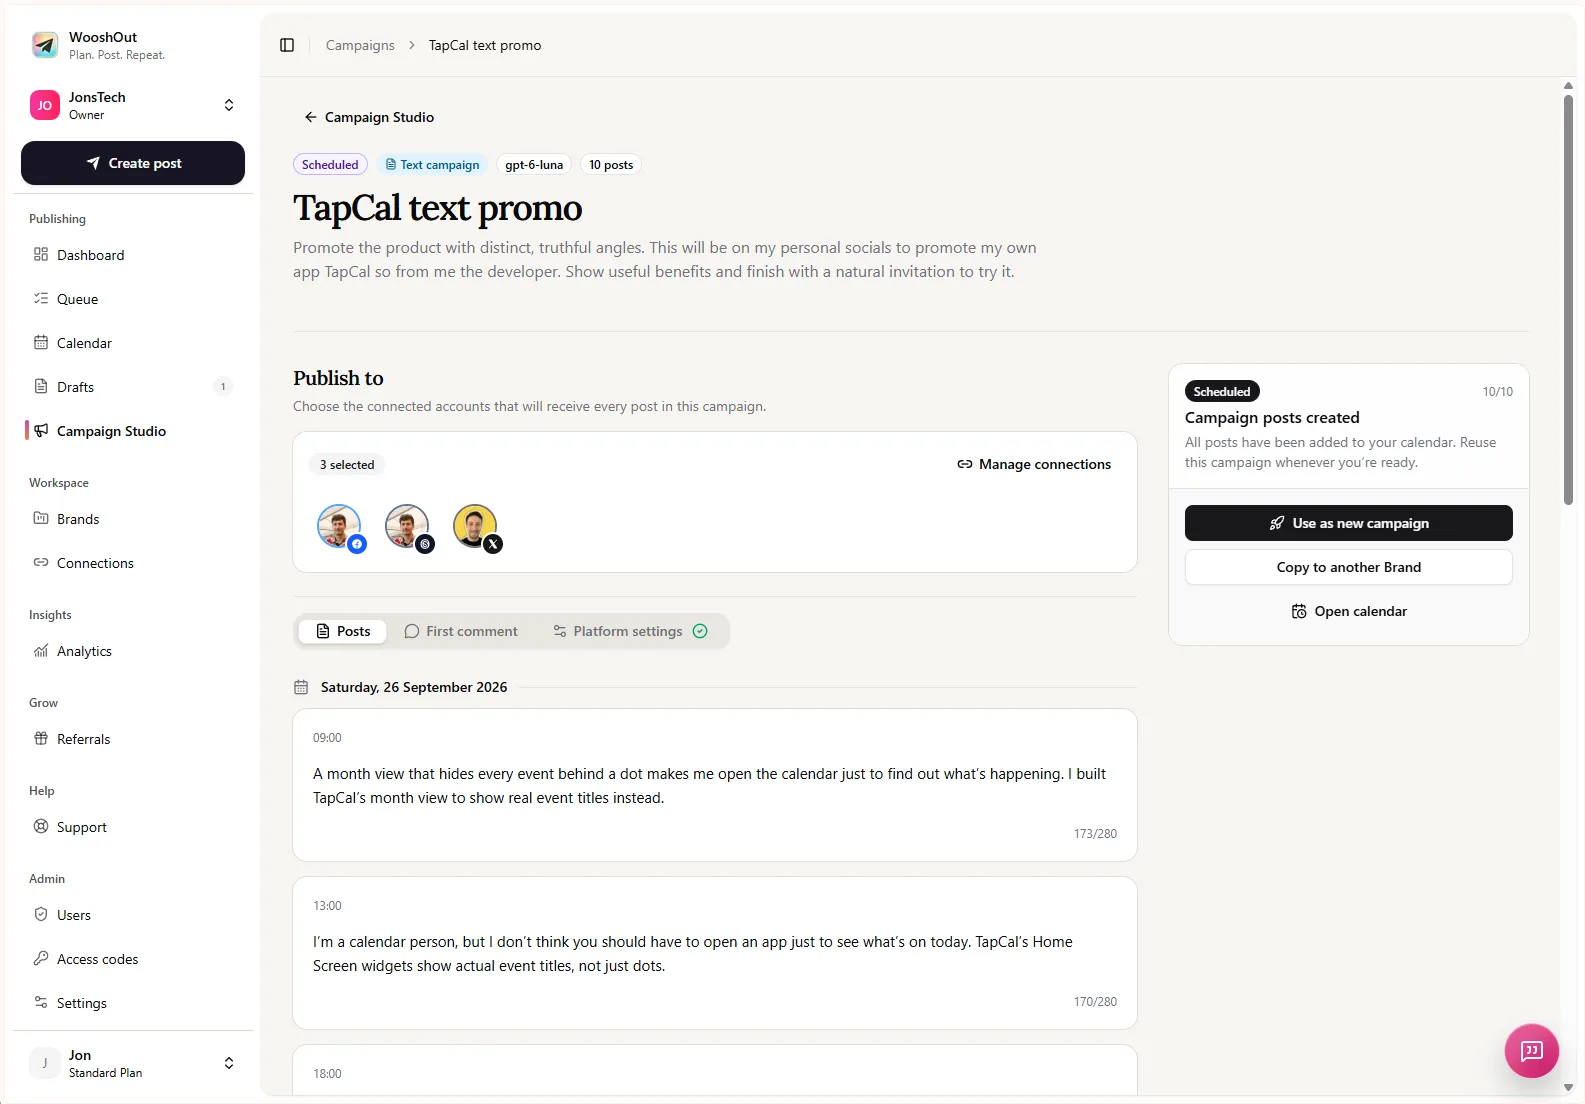Click the Scheduled status badge under Campaign Studio
Image resolution: width=1585 pixels, height=1104 pixels.
click(x=330, y=165)
